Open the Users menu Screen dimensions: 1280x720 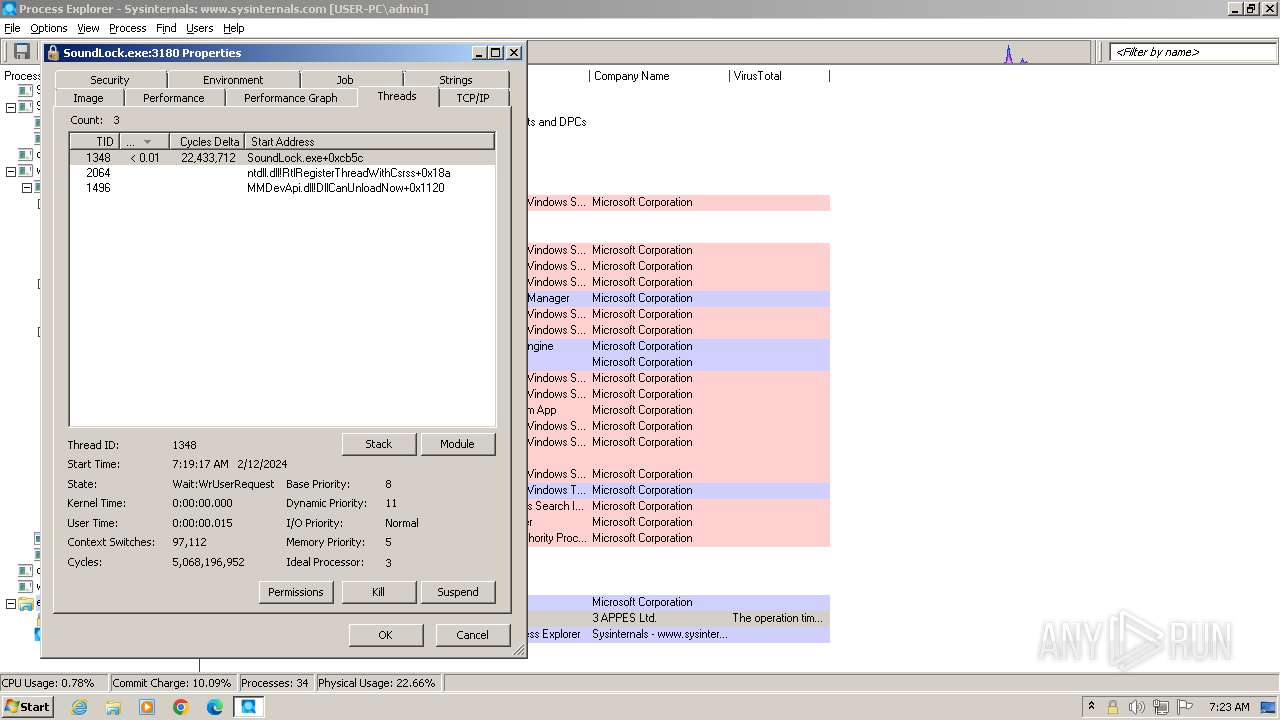(199, 28)
